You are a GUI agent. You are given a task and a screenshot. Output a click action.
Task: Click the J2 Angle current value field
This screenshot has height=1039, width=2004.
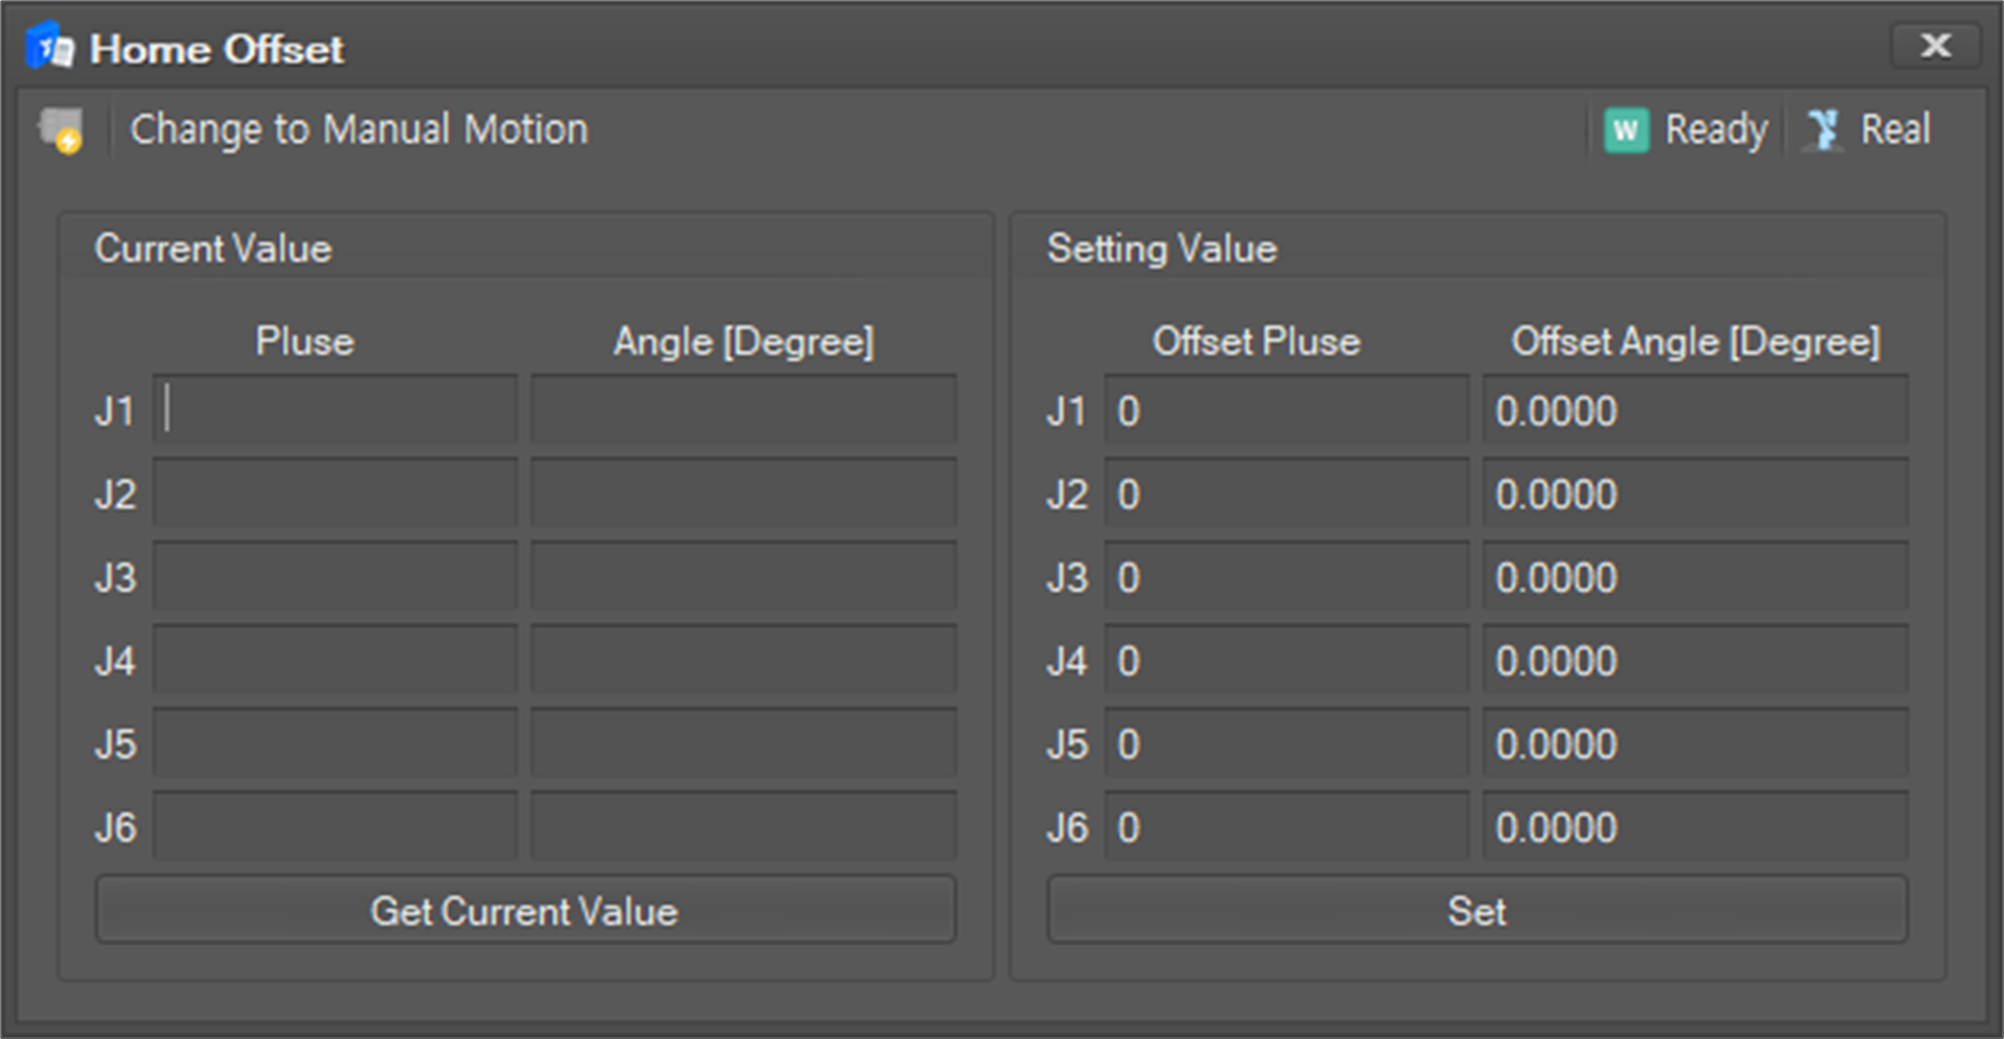[743, 493]
